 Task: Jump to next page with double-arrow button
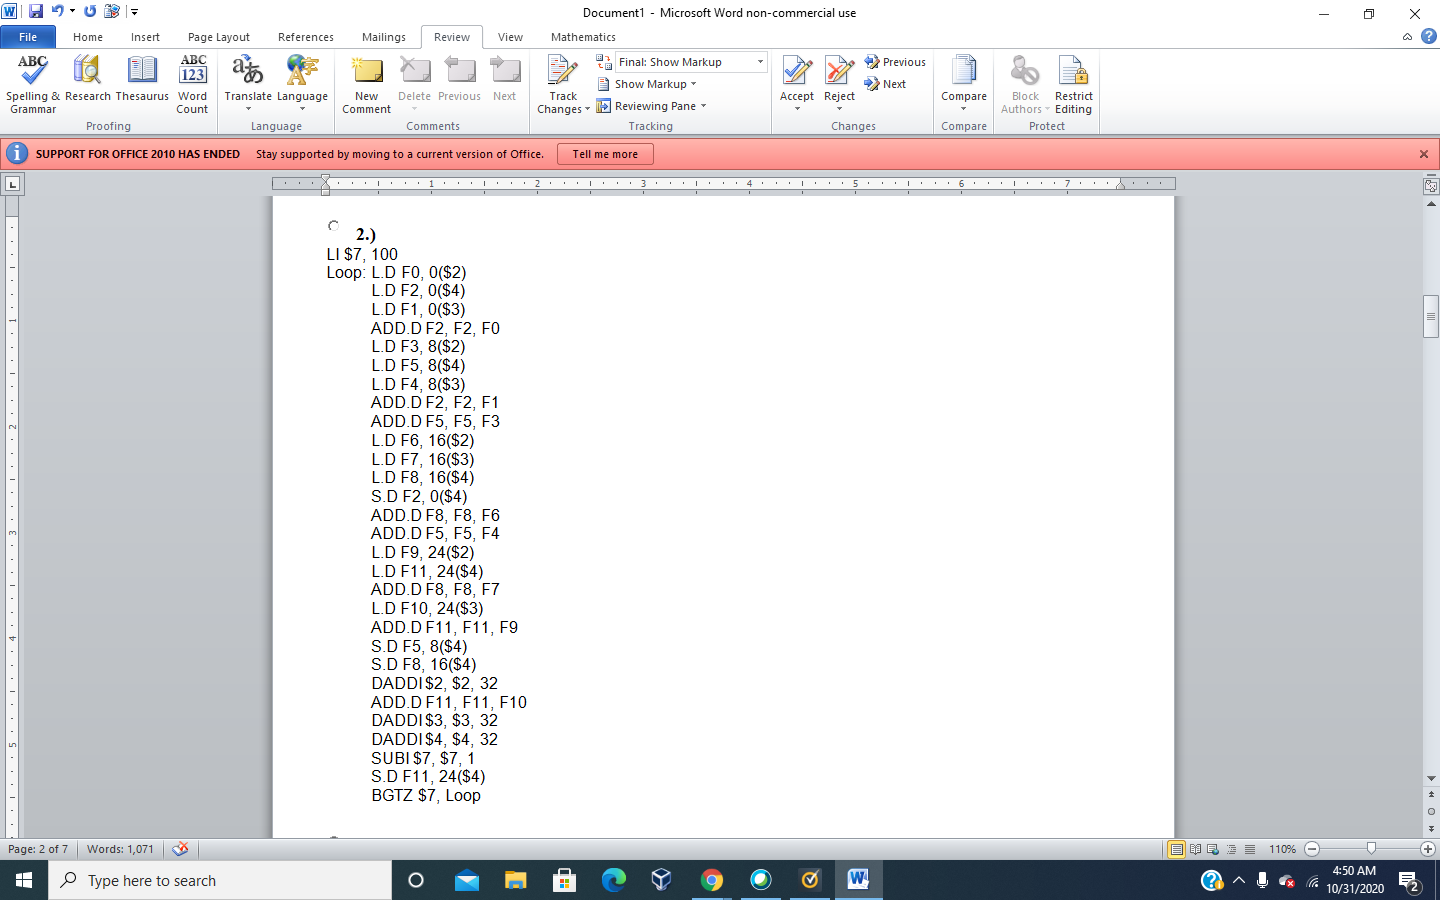[x=1431, y=828]
